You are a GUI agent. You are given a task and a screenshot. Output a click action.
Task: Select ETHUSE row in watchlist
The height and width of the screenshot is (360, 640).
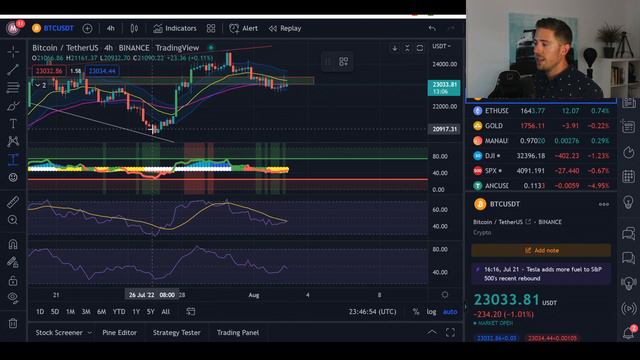coord(541,111)
